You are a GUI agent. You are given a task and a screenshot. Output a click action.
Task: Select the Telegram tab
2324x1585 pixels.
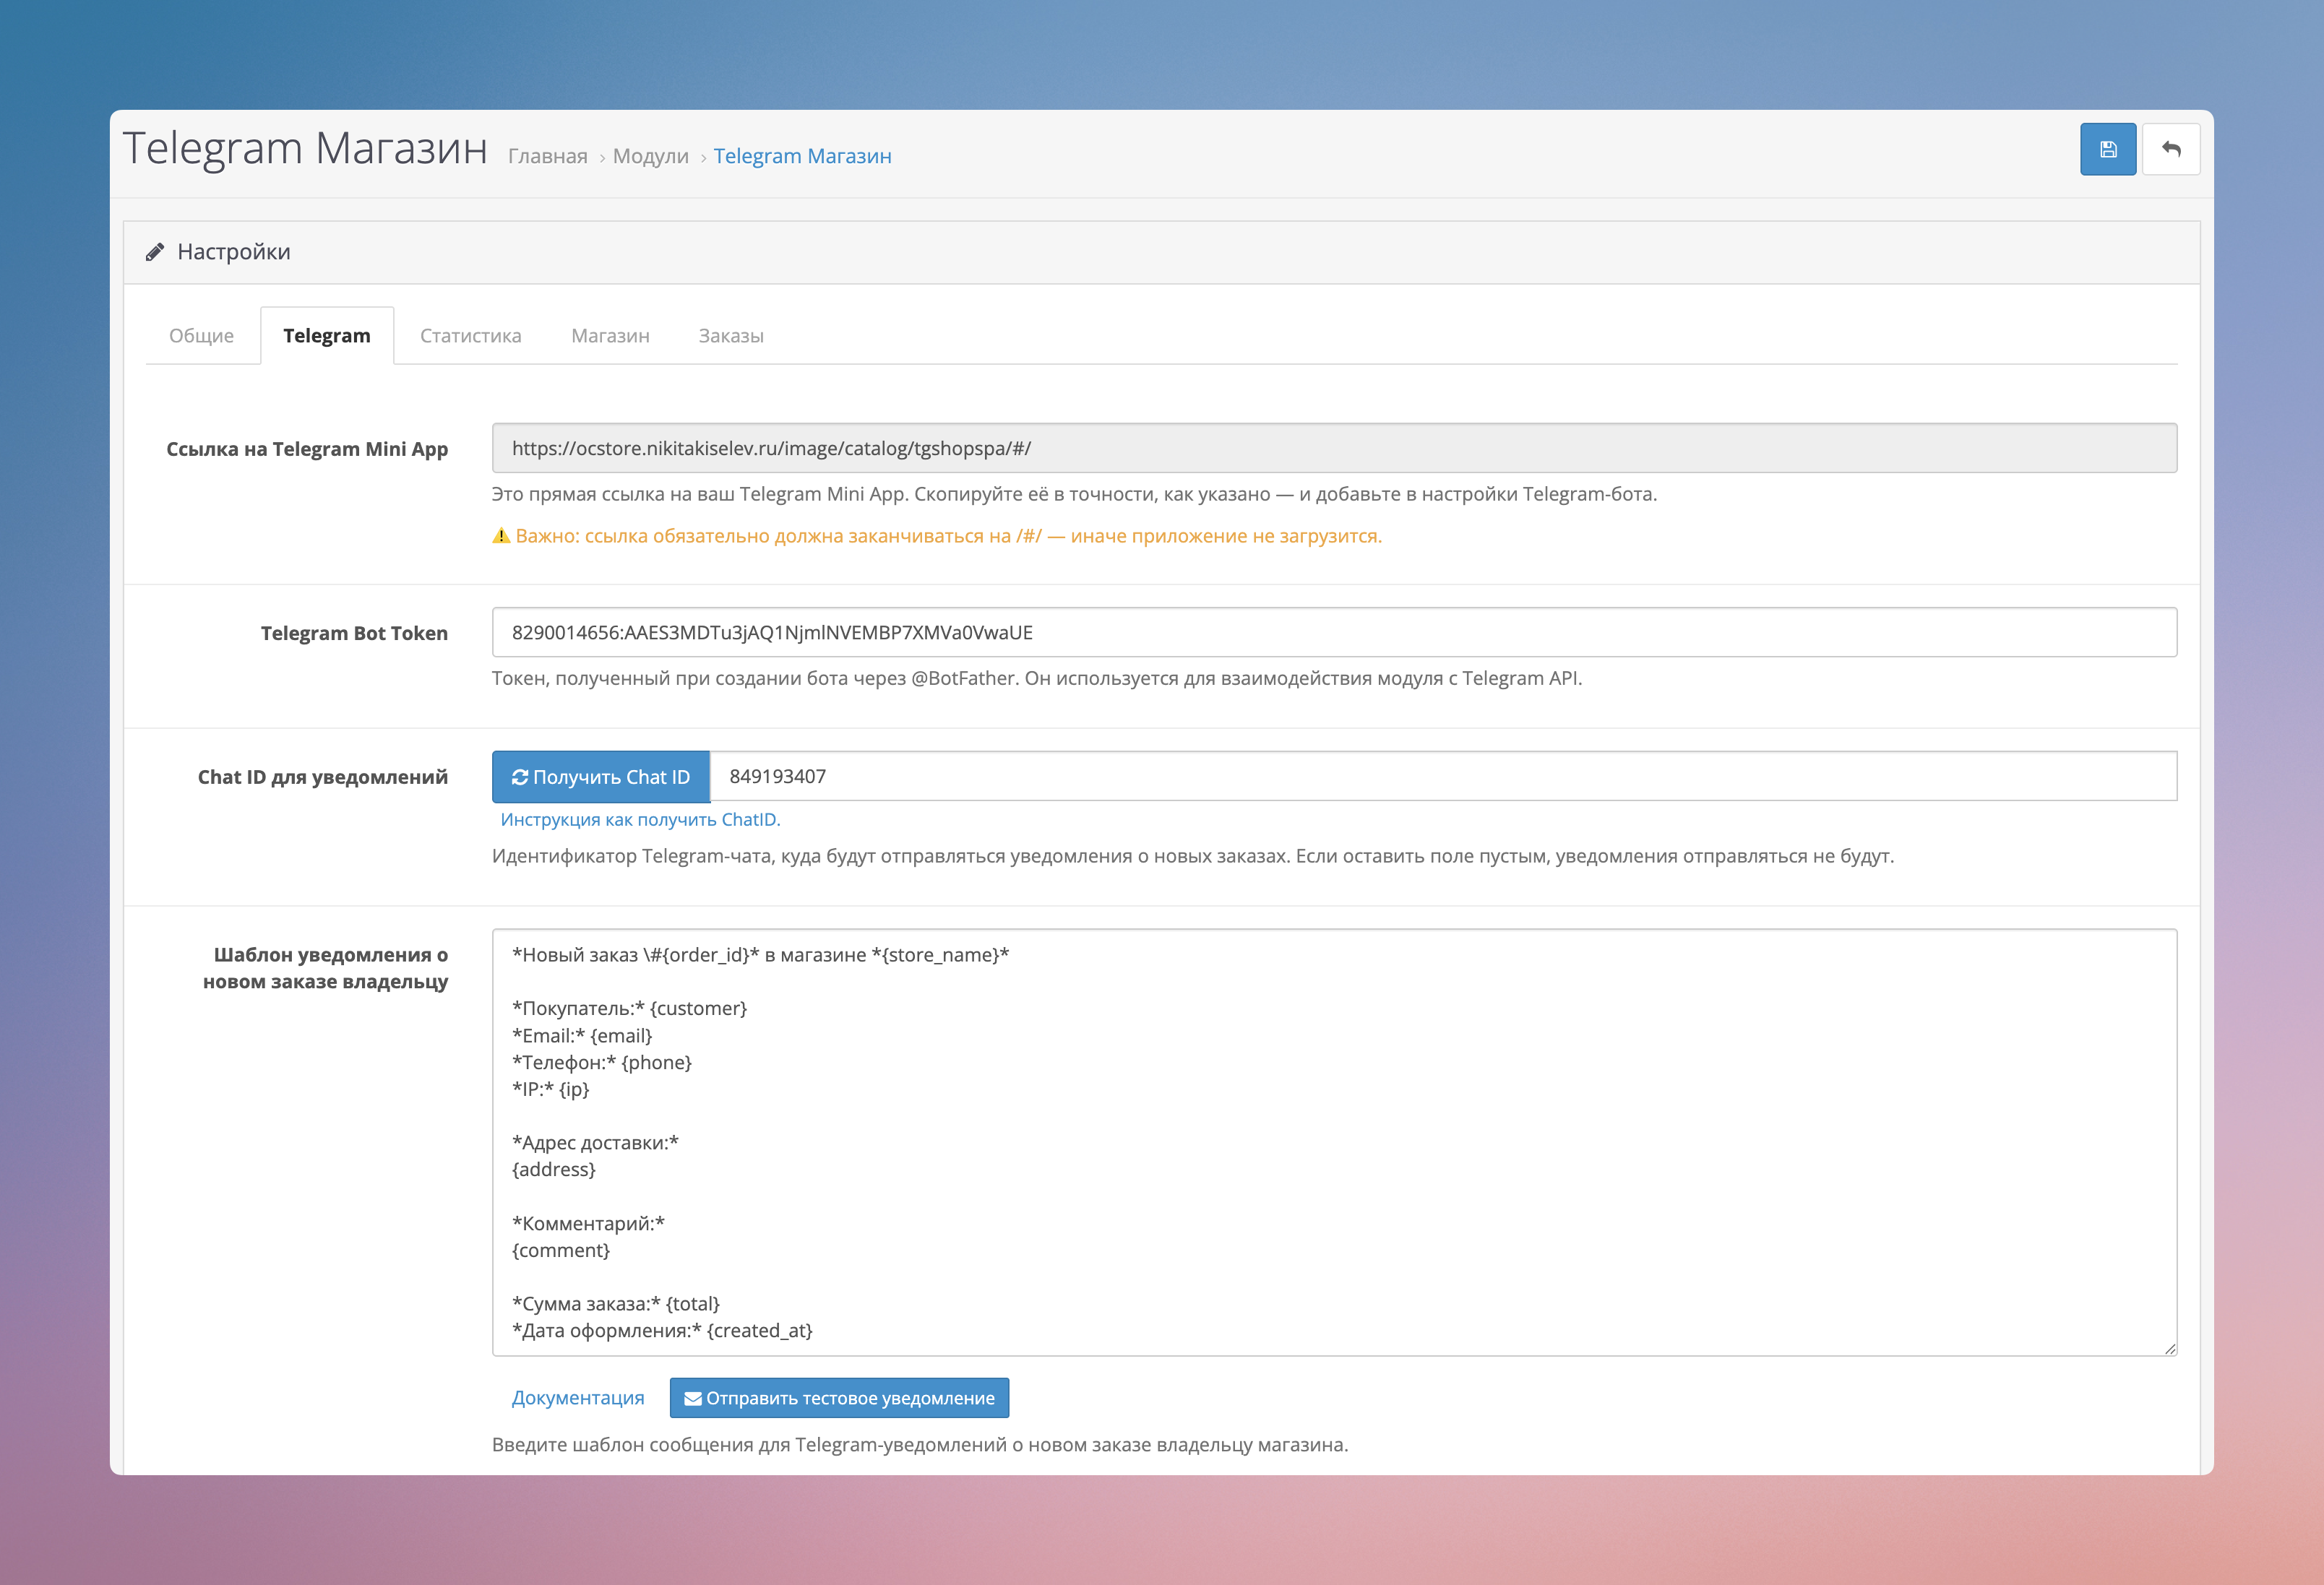coord(327,336)
